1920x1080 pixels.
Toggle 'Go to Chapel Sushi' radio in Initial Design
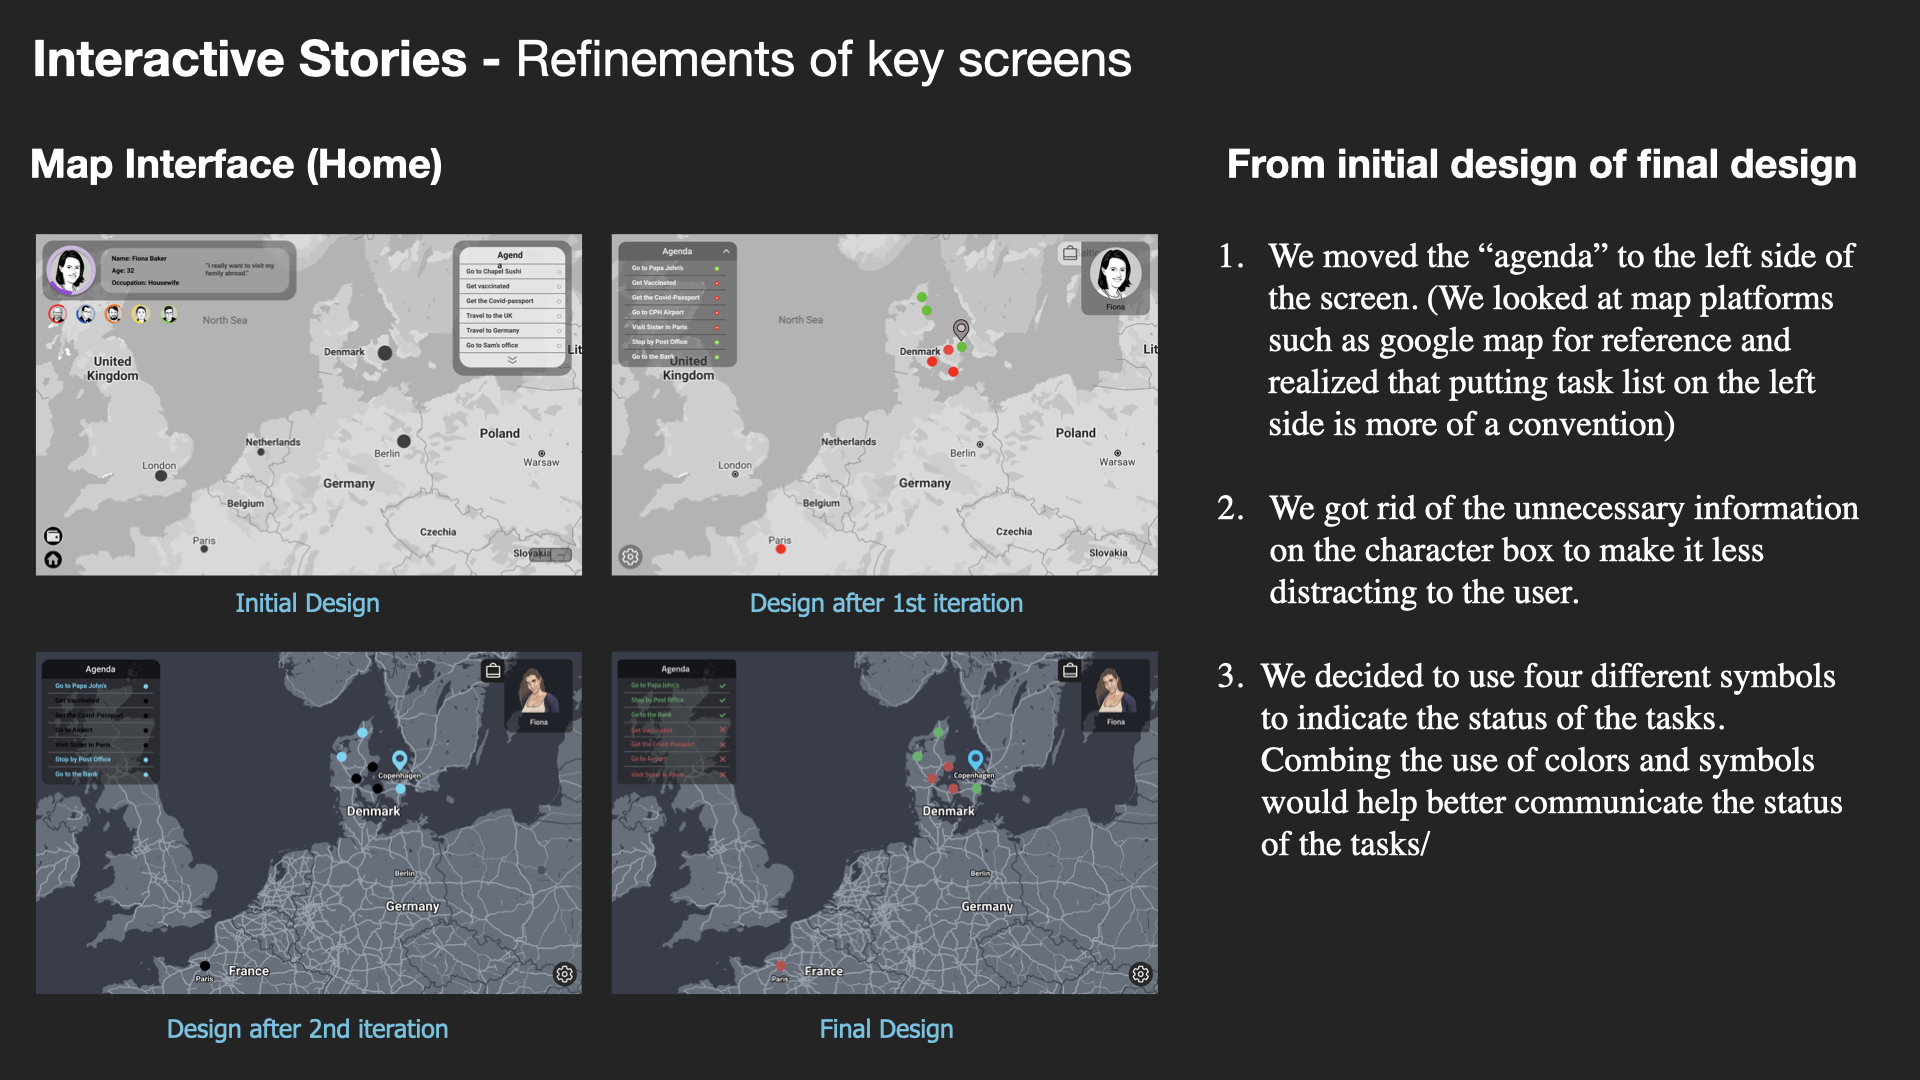(x=558, y=271)
